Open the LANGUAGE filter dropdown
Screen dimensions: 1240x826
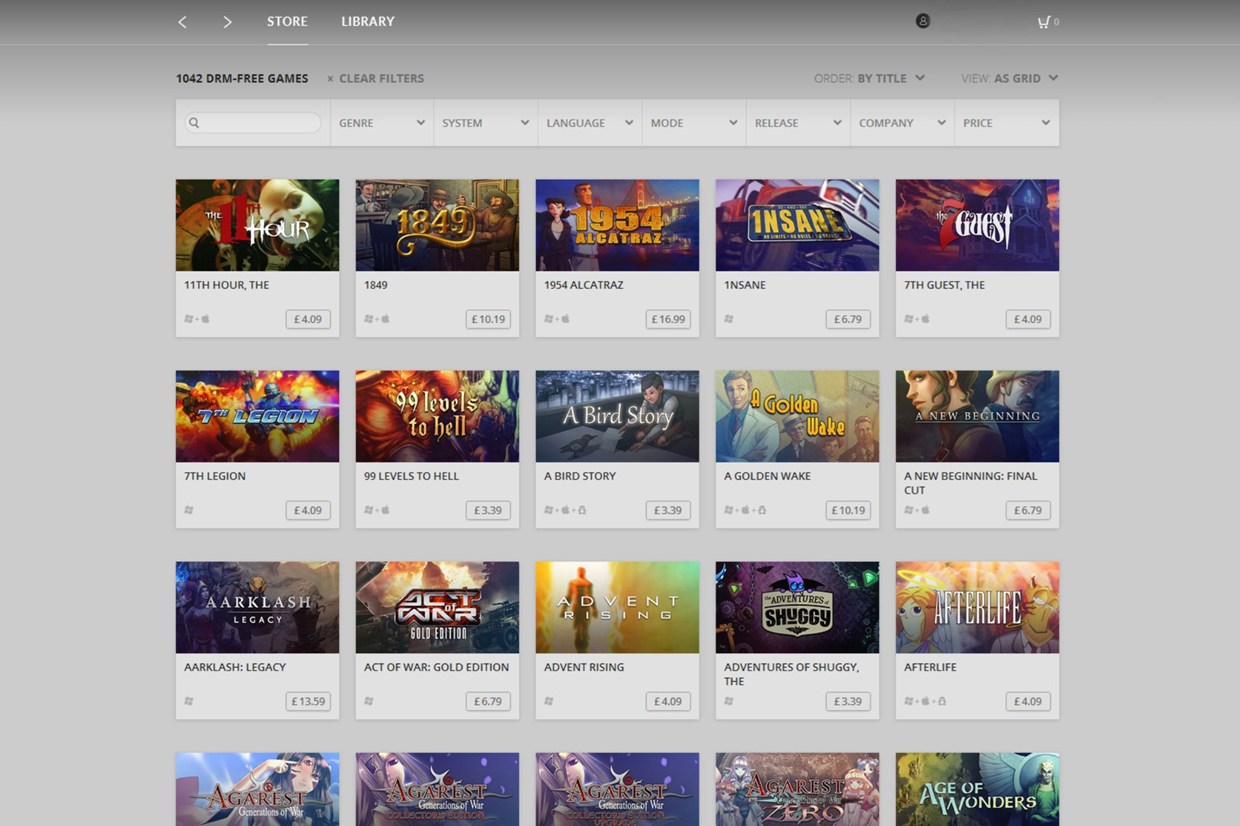tap(588, 122)
